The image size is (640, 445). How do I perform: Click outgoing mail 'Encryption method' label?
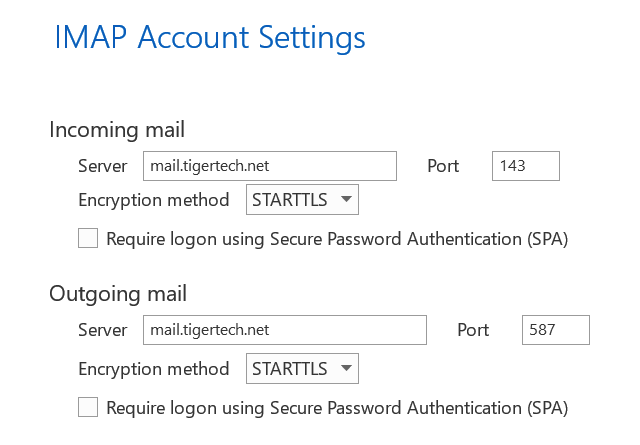[x=154, y=369]
